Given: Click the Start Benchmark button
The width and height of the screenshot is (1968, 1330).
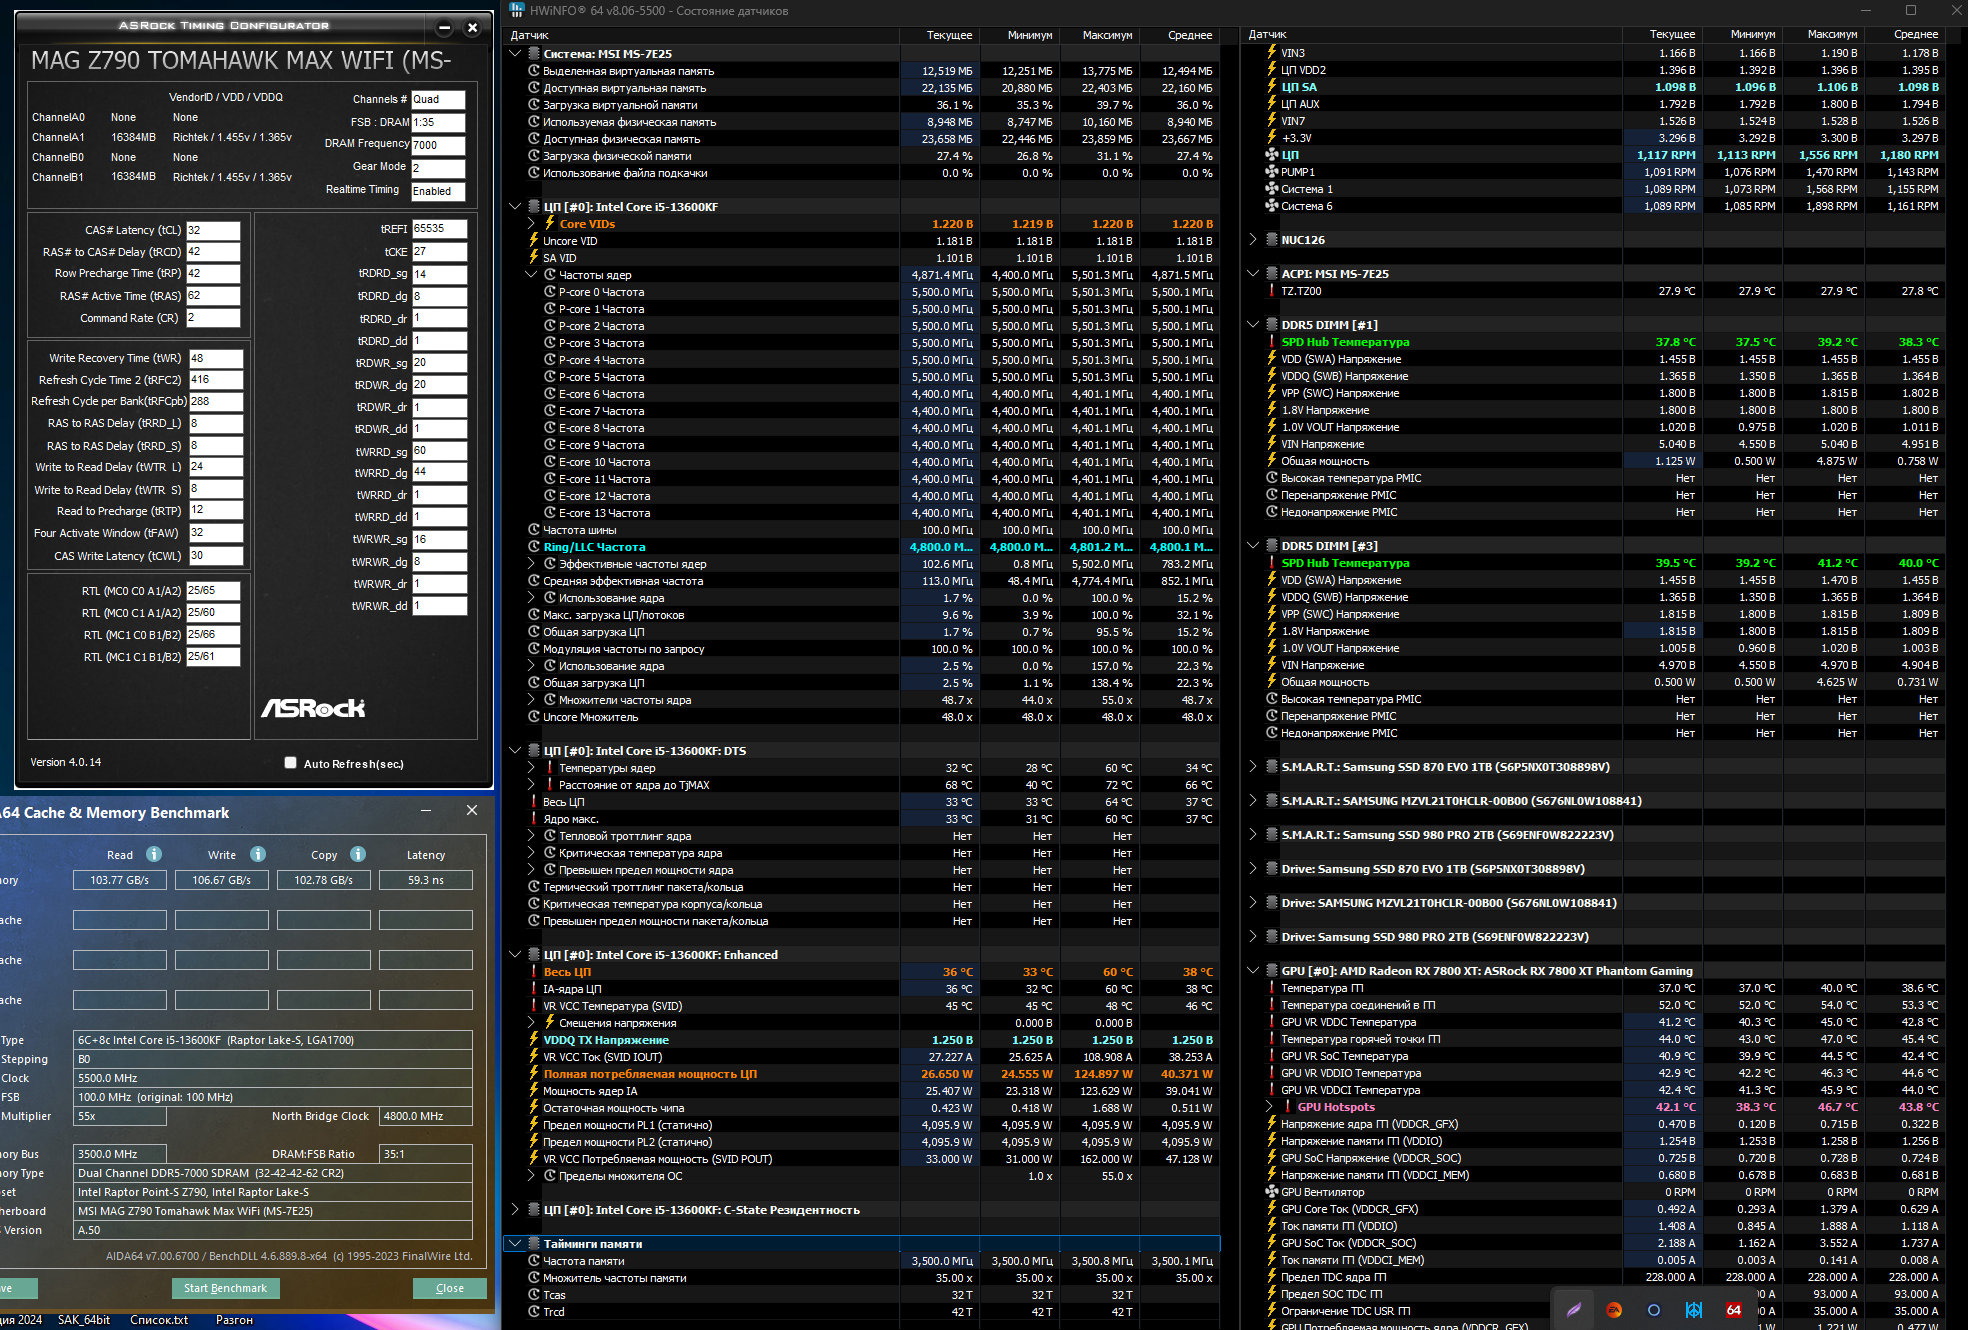Looking at the screenshot, I should pos(225,1288).
